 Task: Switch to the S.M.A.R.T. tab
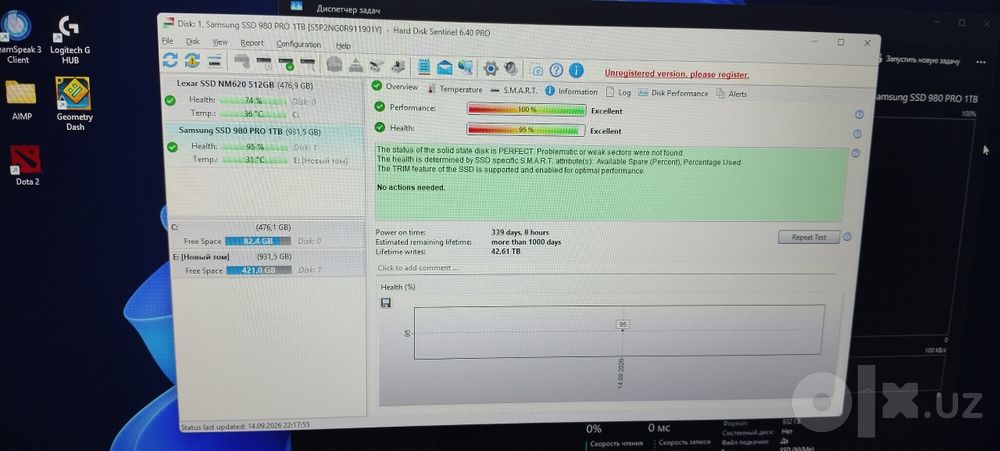click(514, 91)
